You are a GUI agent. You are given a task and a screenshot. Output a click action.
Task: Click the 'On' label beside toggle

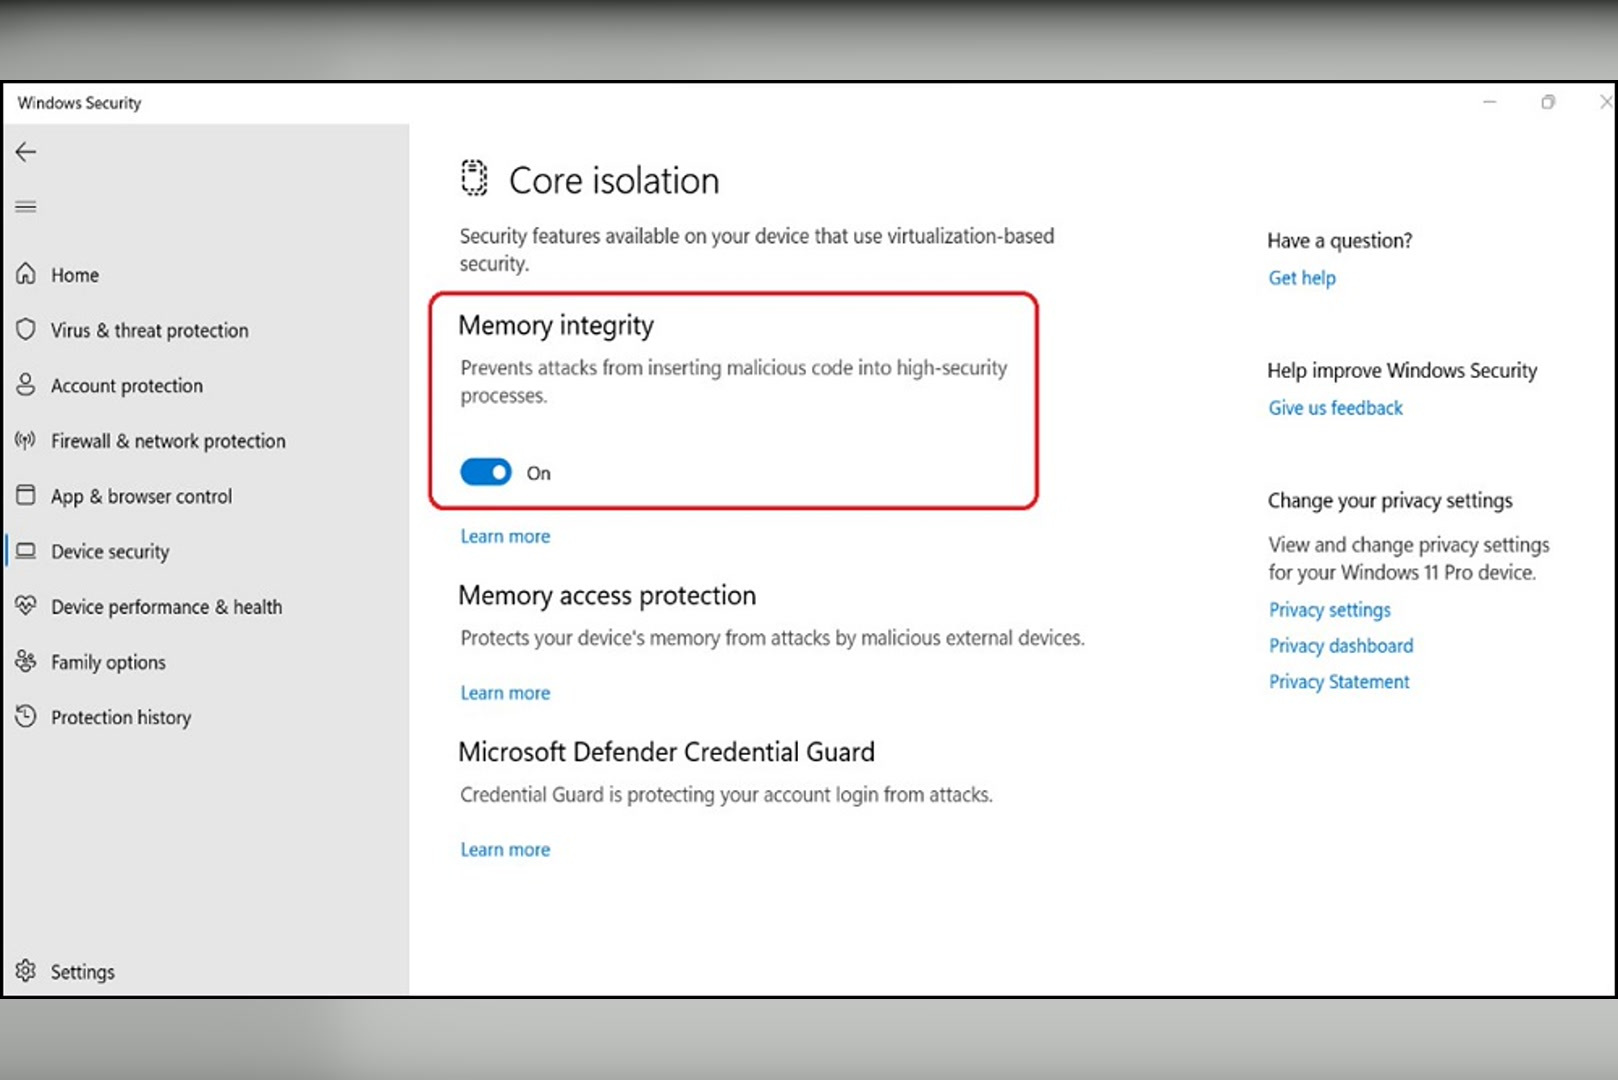coord(538,473)
